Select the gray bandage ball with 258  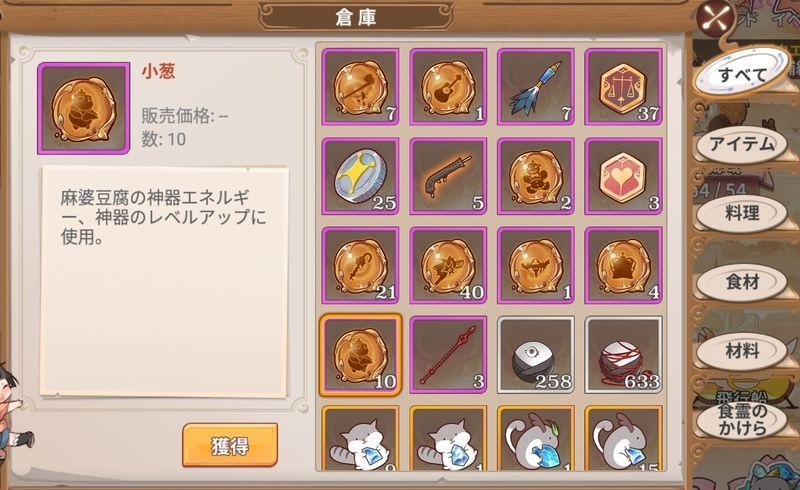click(536, 355)
